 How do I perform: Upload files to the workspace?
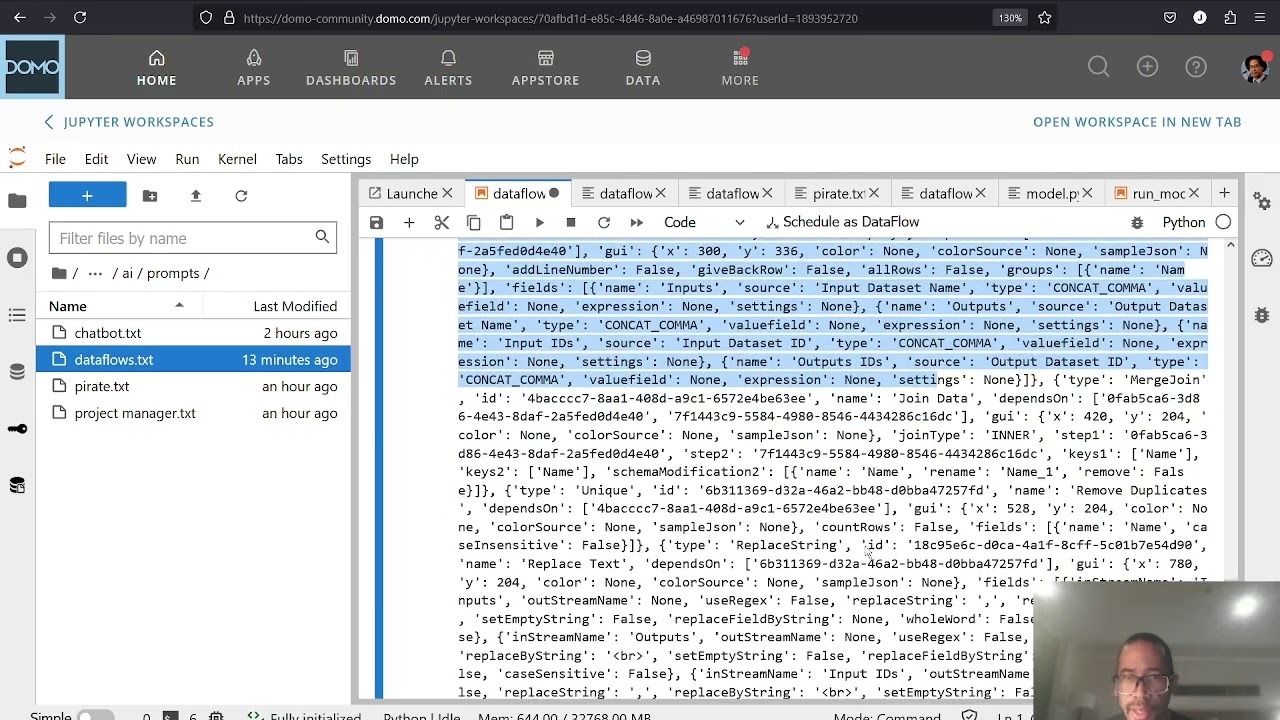(x=196, y=196)
